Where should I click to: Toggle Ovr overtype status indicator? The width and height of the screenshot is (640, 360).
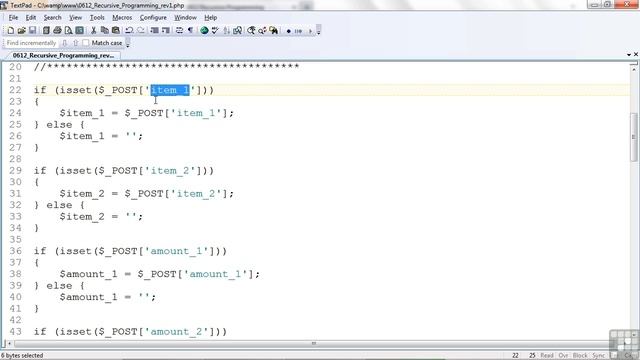pos(563,356)
